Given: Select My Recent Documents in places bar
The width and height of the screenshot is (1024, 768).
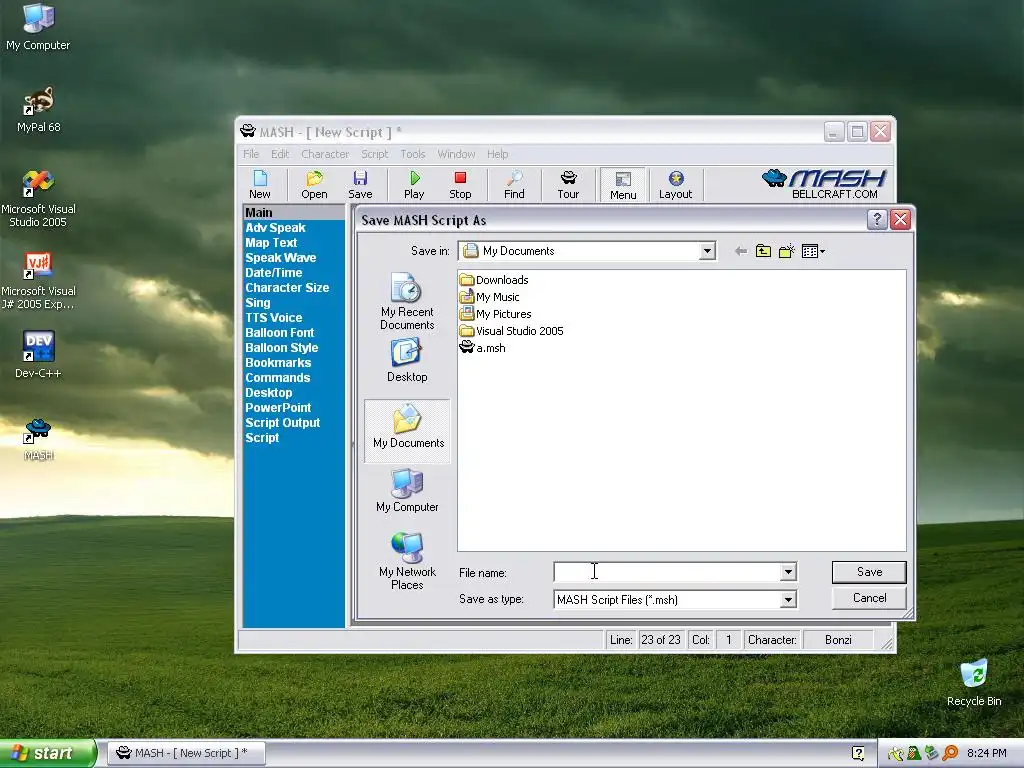Looking at the screenshot, I should [x=407, y=302].
